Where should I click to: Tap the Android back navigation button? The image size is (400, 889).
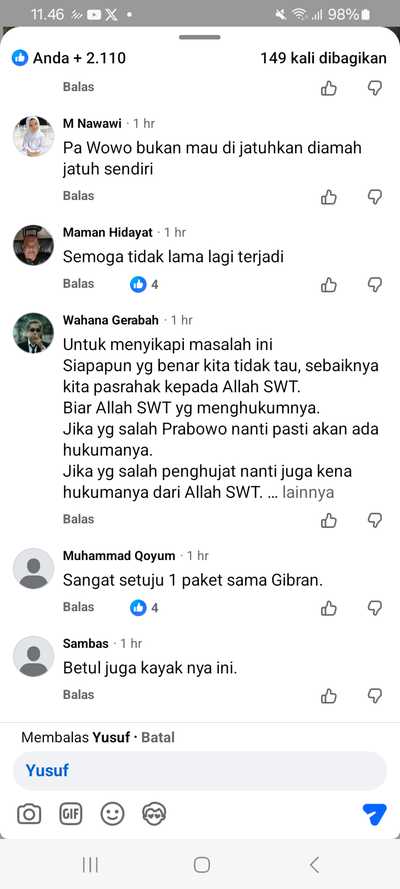pos(314,865)
